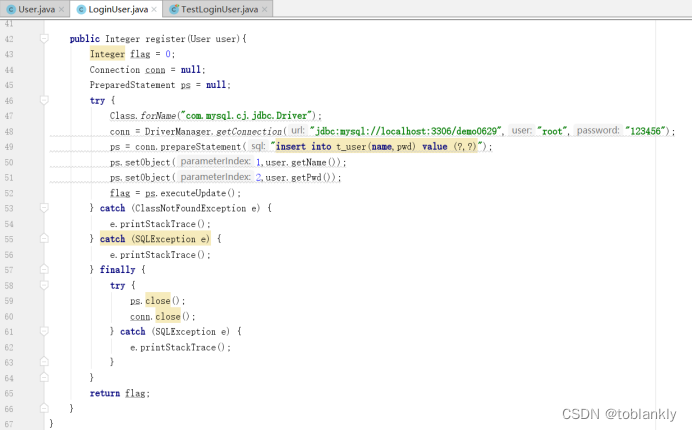692x431 pixels.
Task: Switch to the LoginUser.java tab
Action: point(116,9)
